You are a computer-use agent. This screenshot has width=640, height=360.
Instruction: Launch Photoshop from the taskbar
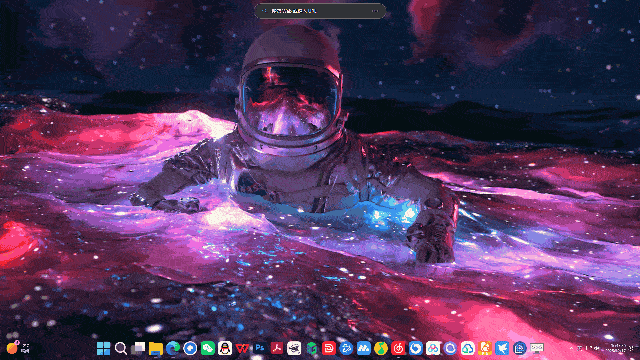click(x=260, y=348)
